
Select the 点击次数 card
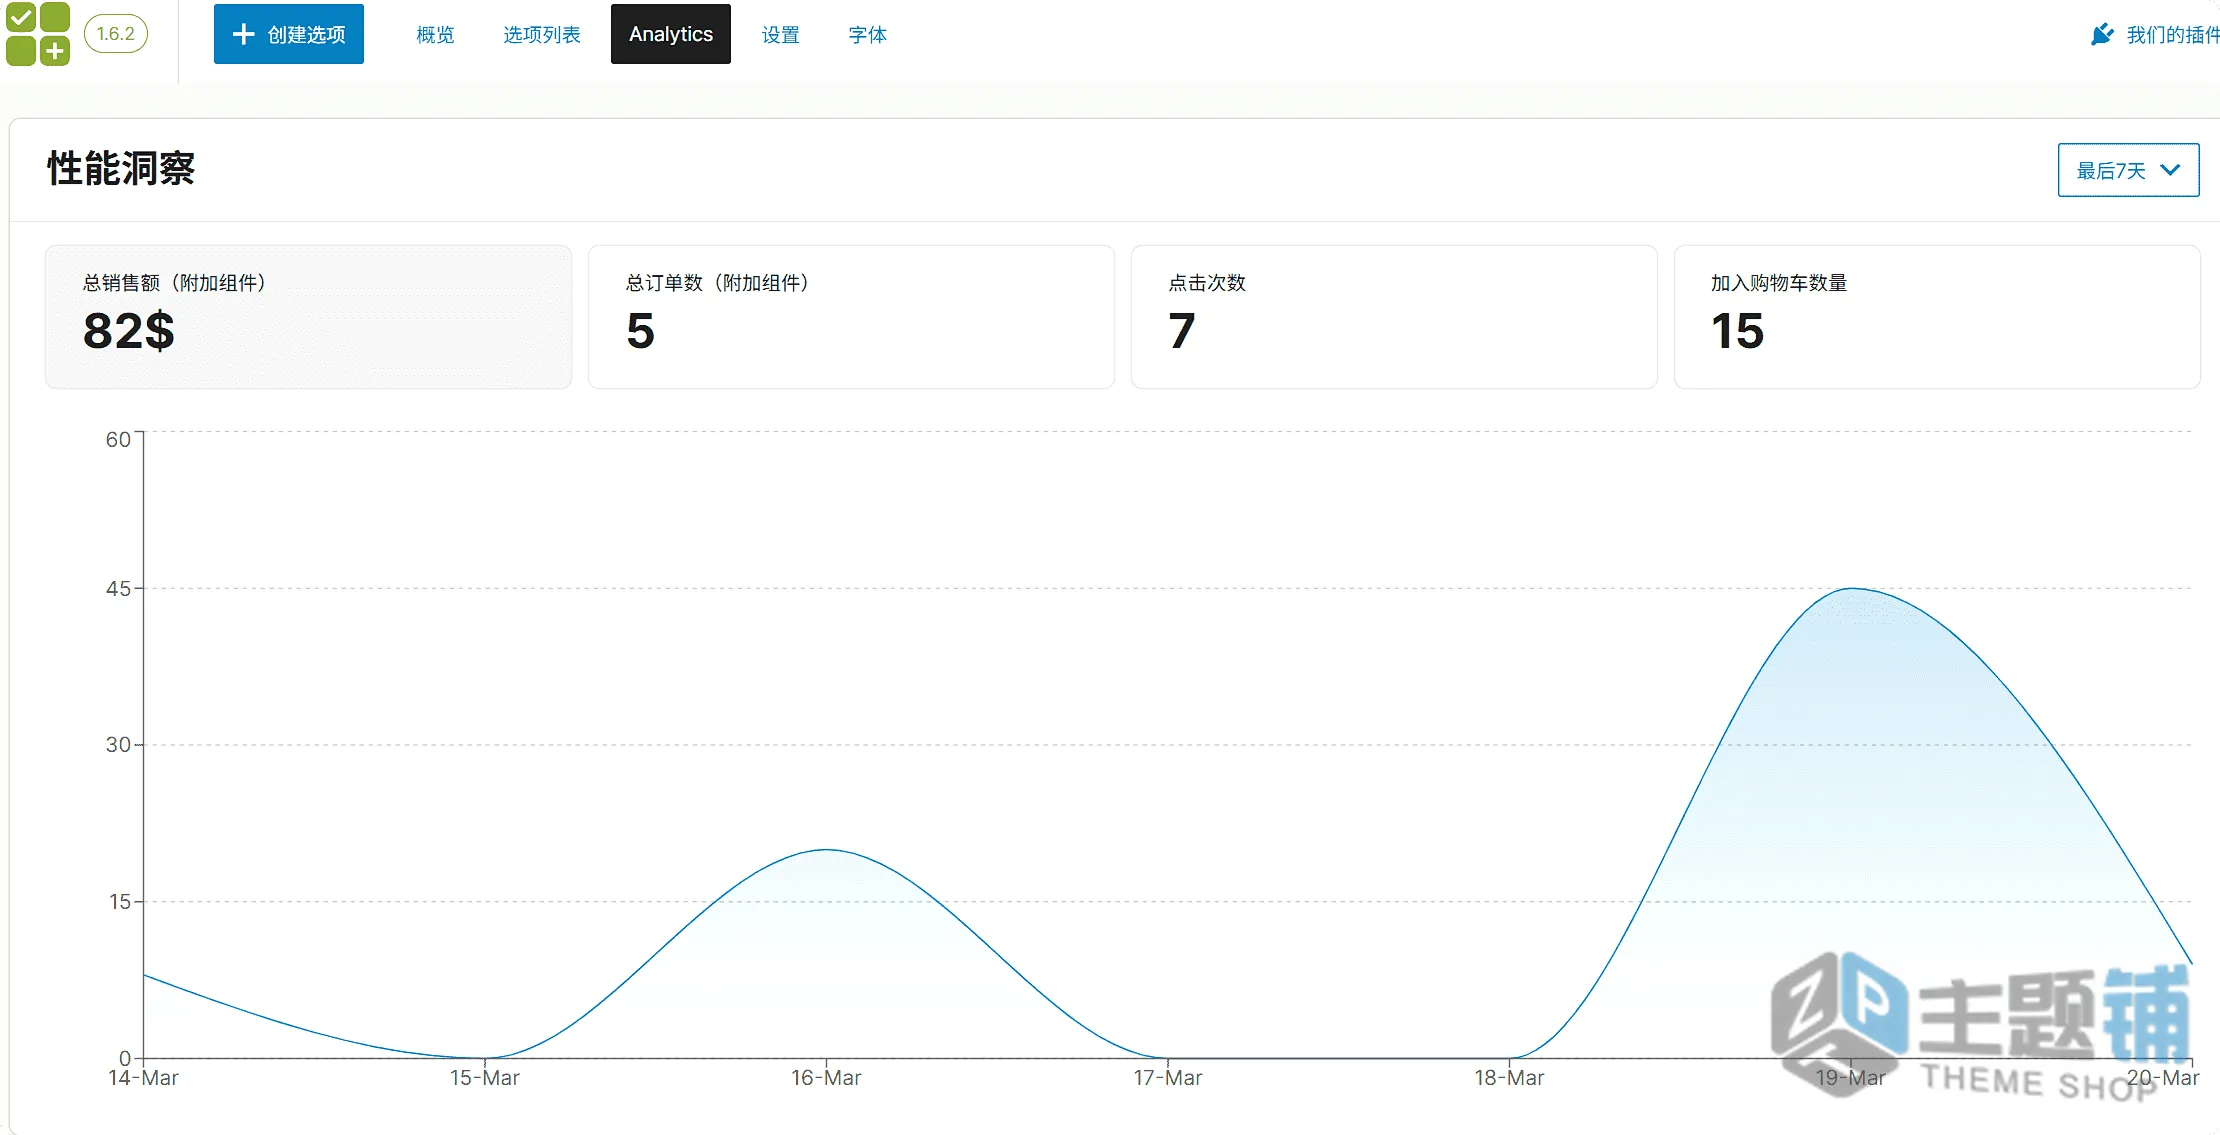[x=1394, y=317]
